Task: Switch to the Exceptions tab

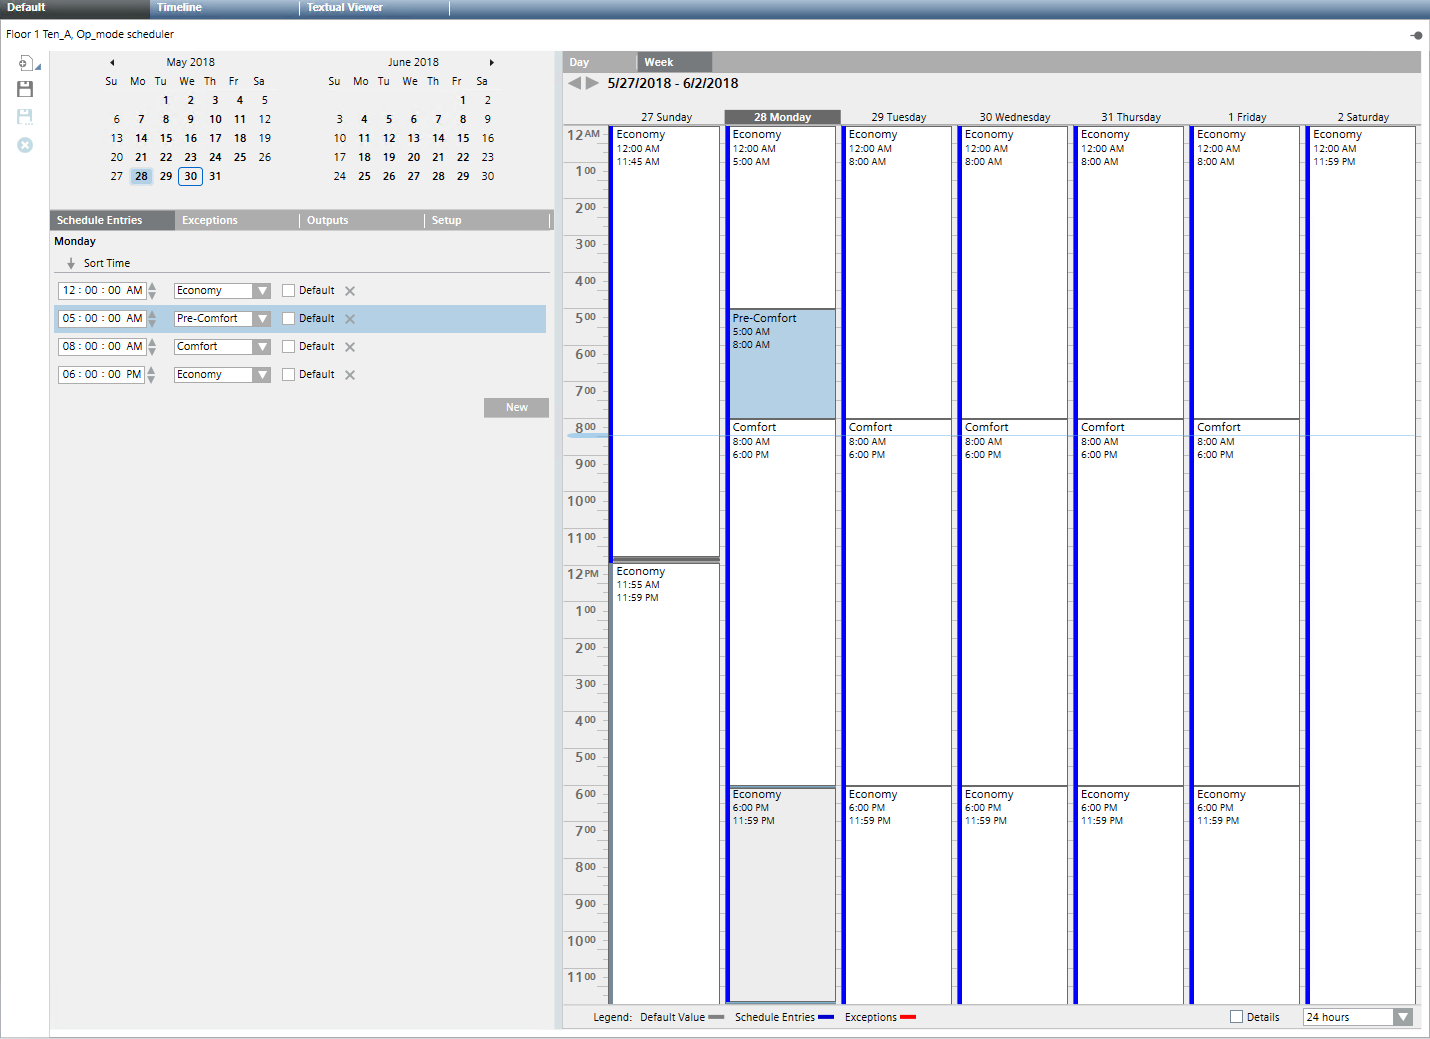Action: (210, 219)
